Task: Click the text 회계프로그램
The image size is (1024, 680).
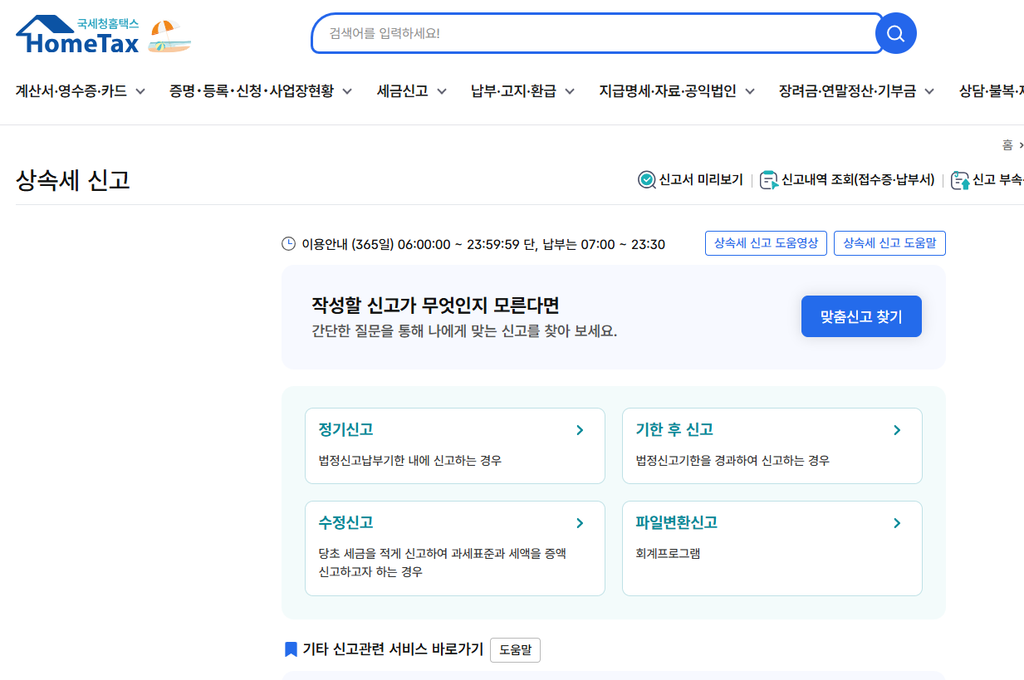Action: coord(667,553)
